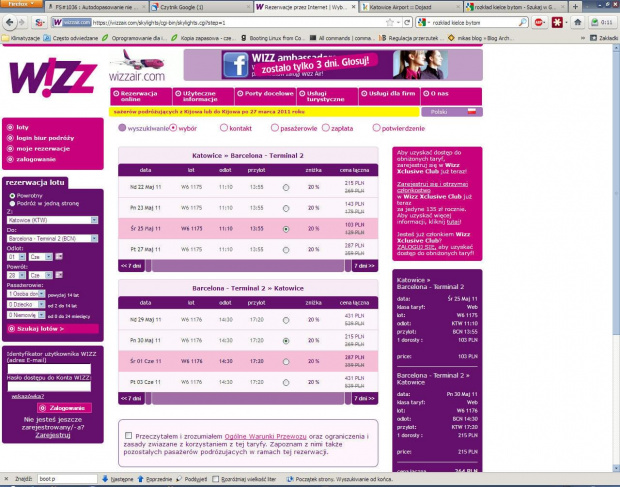Viewport: 620px width, 487px height.
Task: Open the Powrót day dropdown
Action: pyautogui.click(x=17, y=275)
